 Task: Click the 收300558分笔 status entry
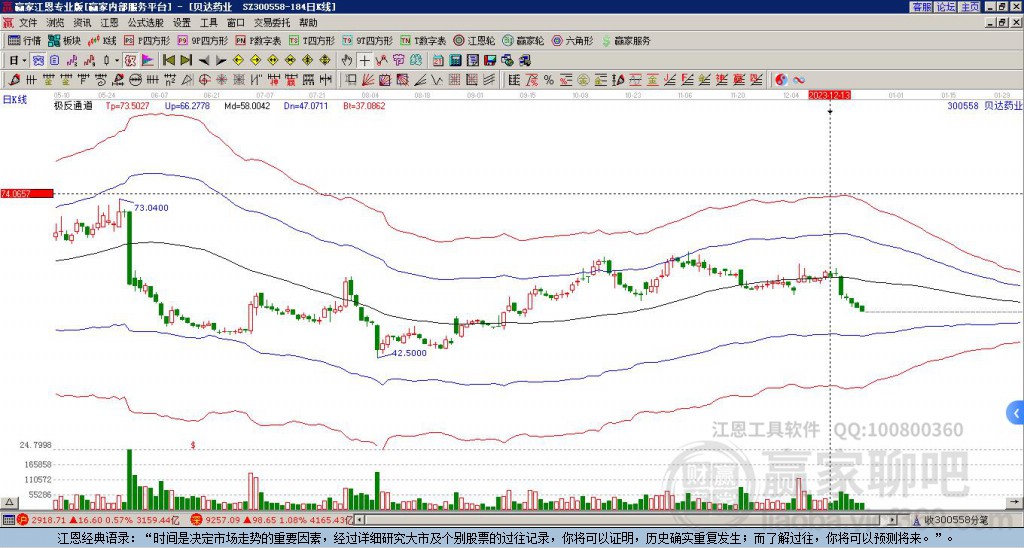click(x=957, y=520)
